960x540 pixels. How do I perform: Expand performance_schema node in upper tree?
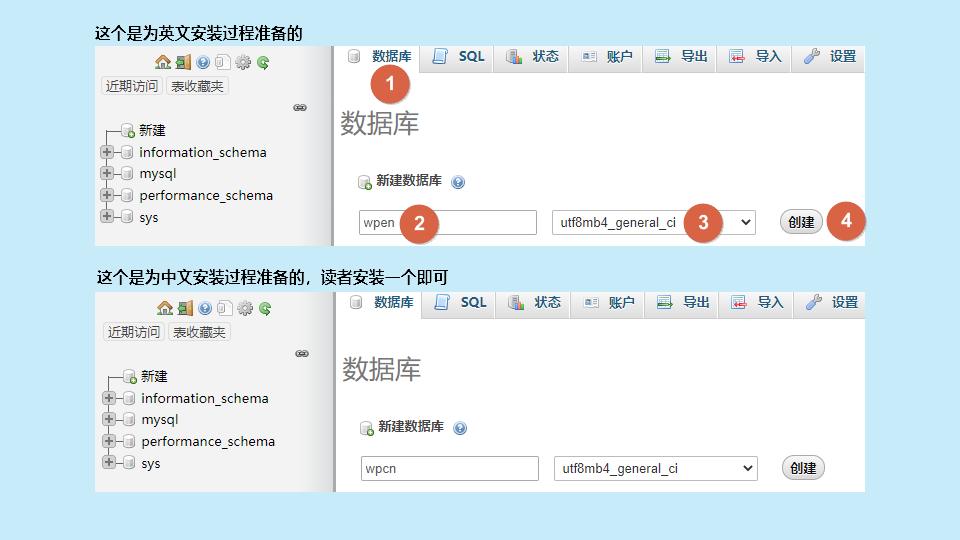(x=107, y=195)
